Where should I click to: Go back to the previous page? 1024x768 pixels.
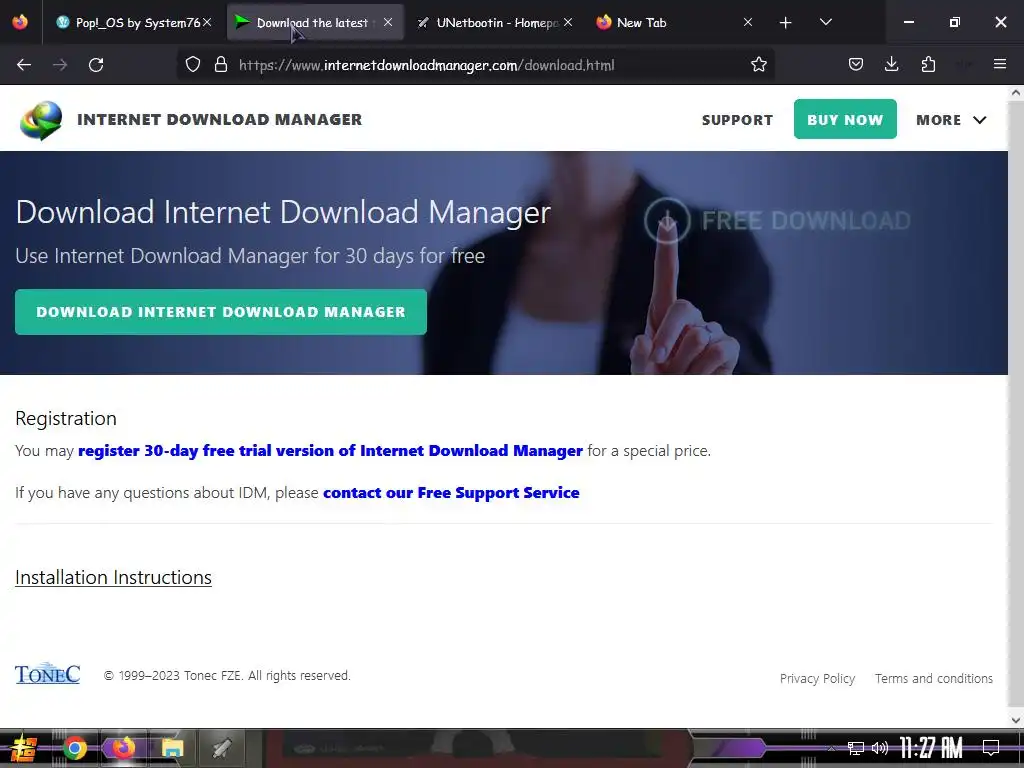24,65
